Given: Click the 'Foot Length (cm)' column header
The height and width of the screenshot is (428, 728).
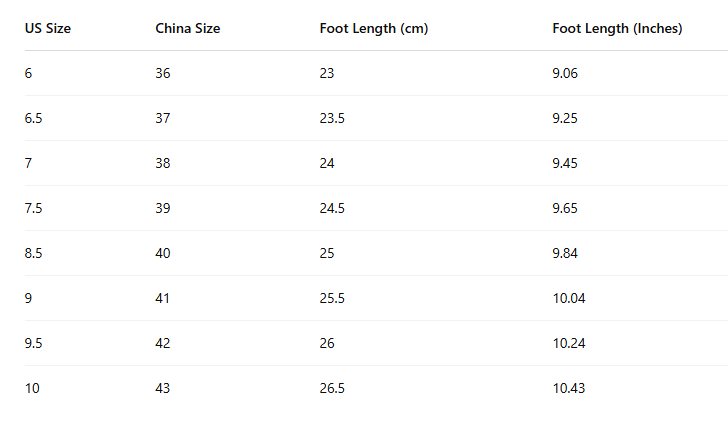Looking at the screenshot, I should 373,28.
